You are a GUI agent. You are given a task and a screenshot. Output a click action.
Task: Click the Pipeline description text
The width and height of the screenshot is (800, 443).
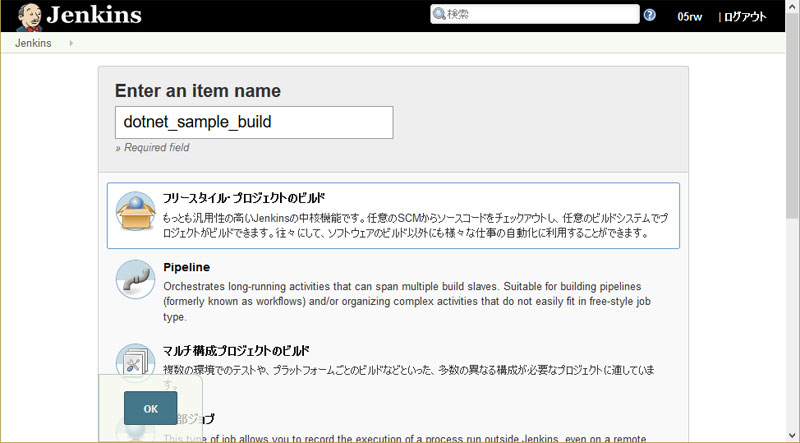[x=407, y=302]
